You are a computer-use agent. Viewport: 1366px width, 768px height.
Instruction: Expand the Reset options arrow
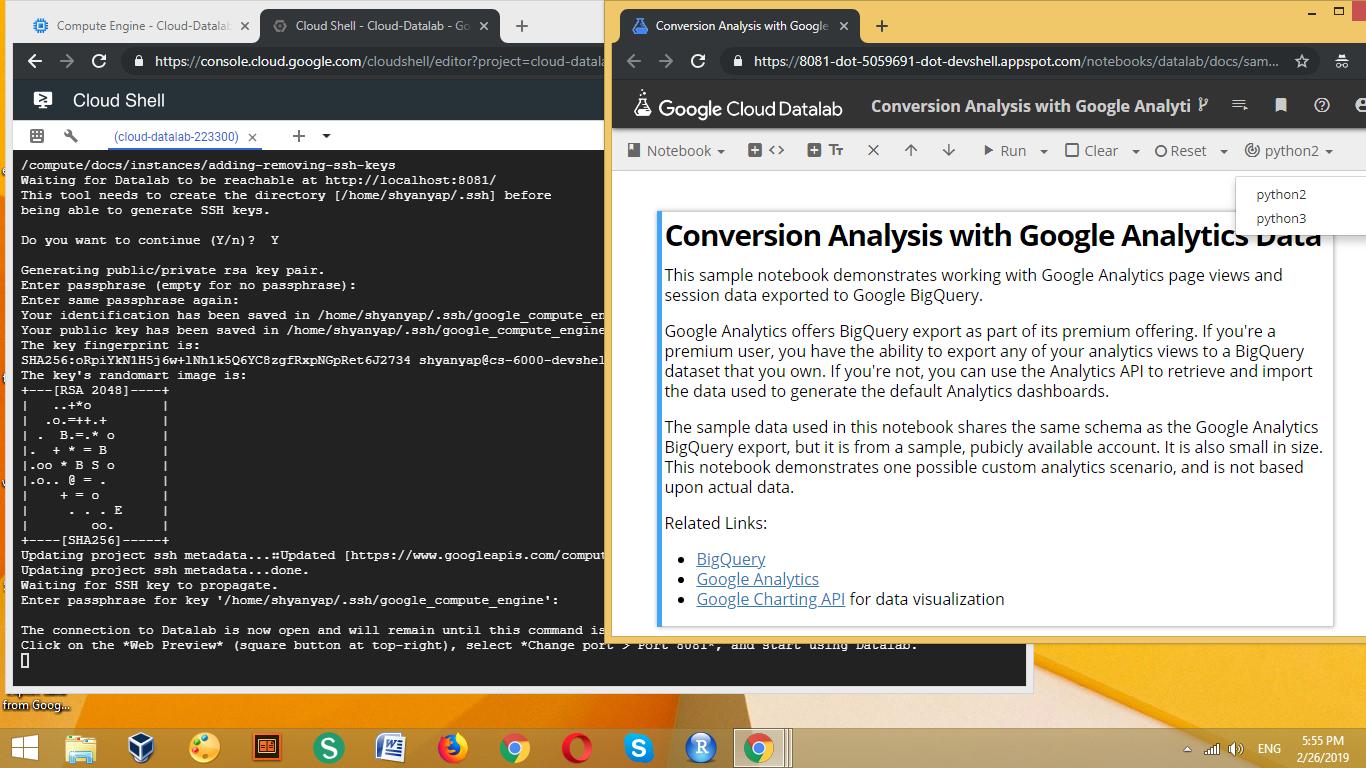click(1223, 152)
